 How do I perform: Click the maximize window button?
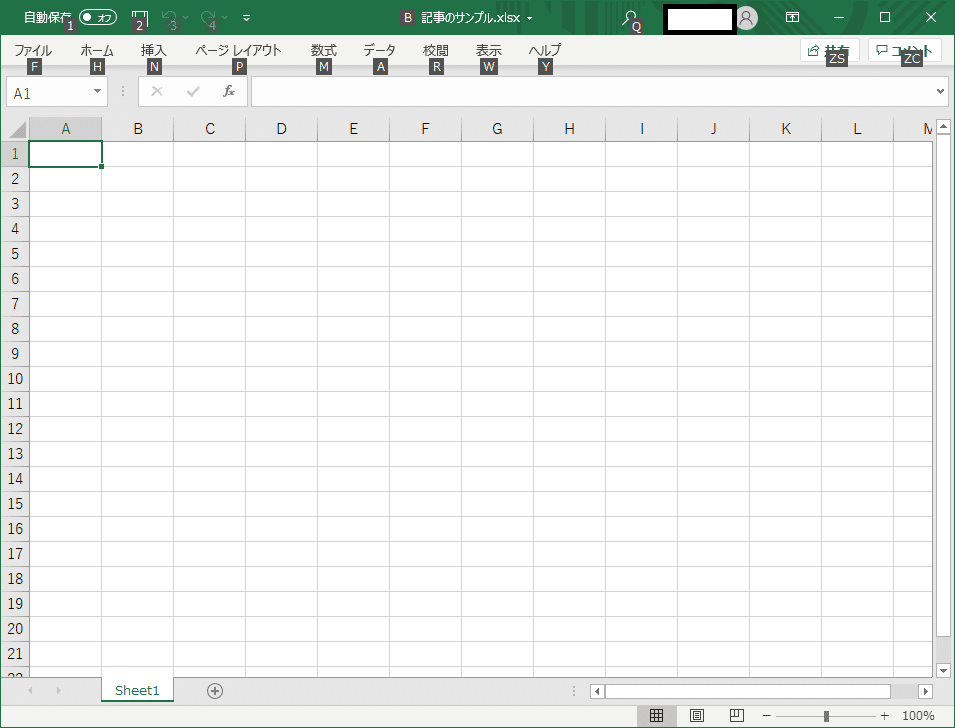point(885,17)
